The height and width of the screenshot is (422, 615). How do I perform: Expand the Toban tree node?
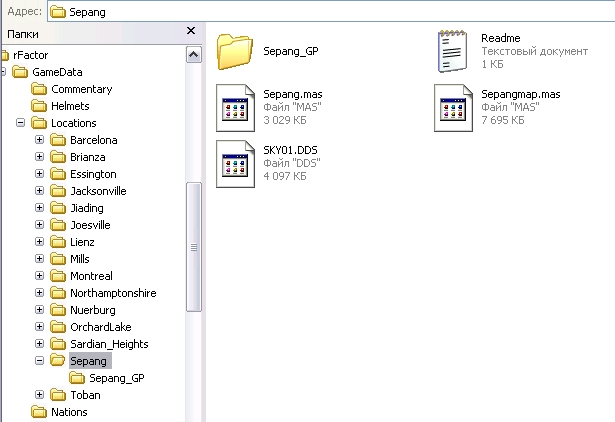coord(39,395)
